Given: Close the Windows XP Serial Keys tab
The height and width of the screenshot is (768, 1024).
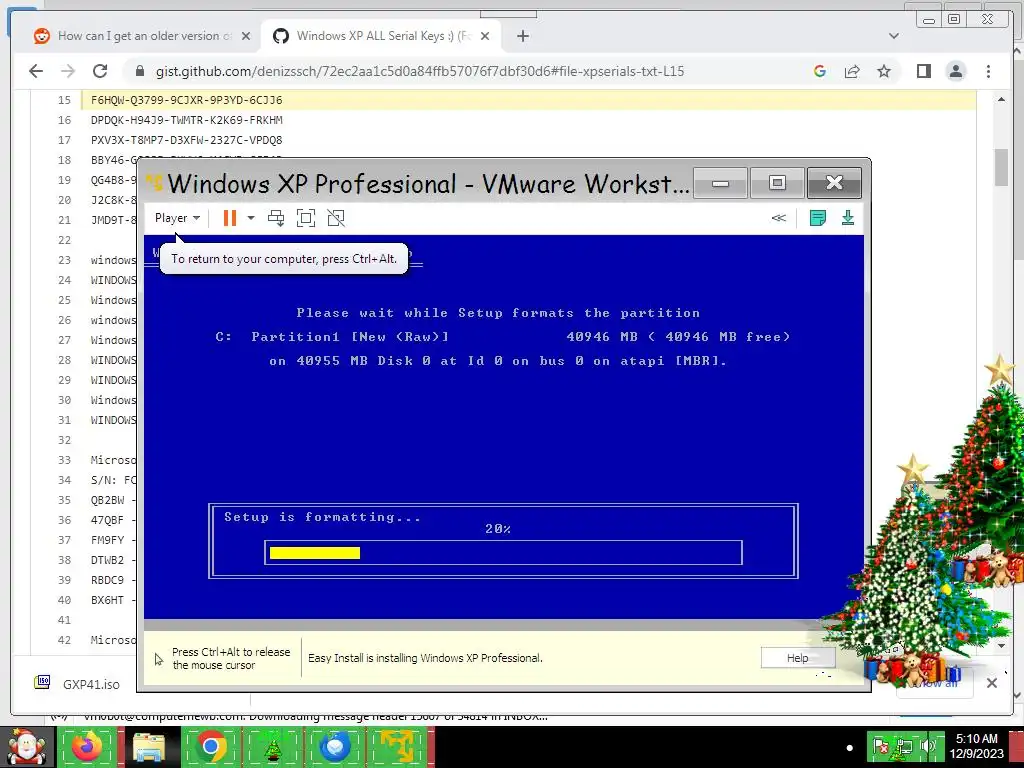Looking at the screenshot, I should (x=485, y=36).
